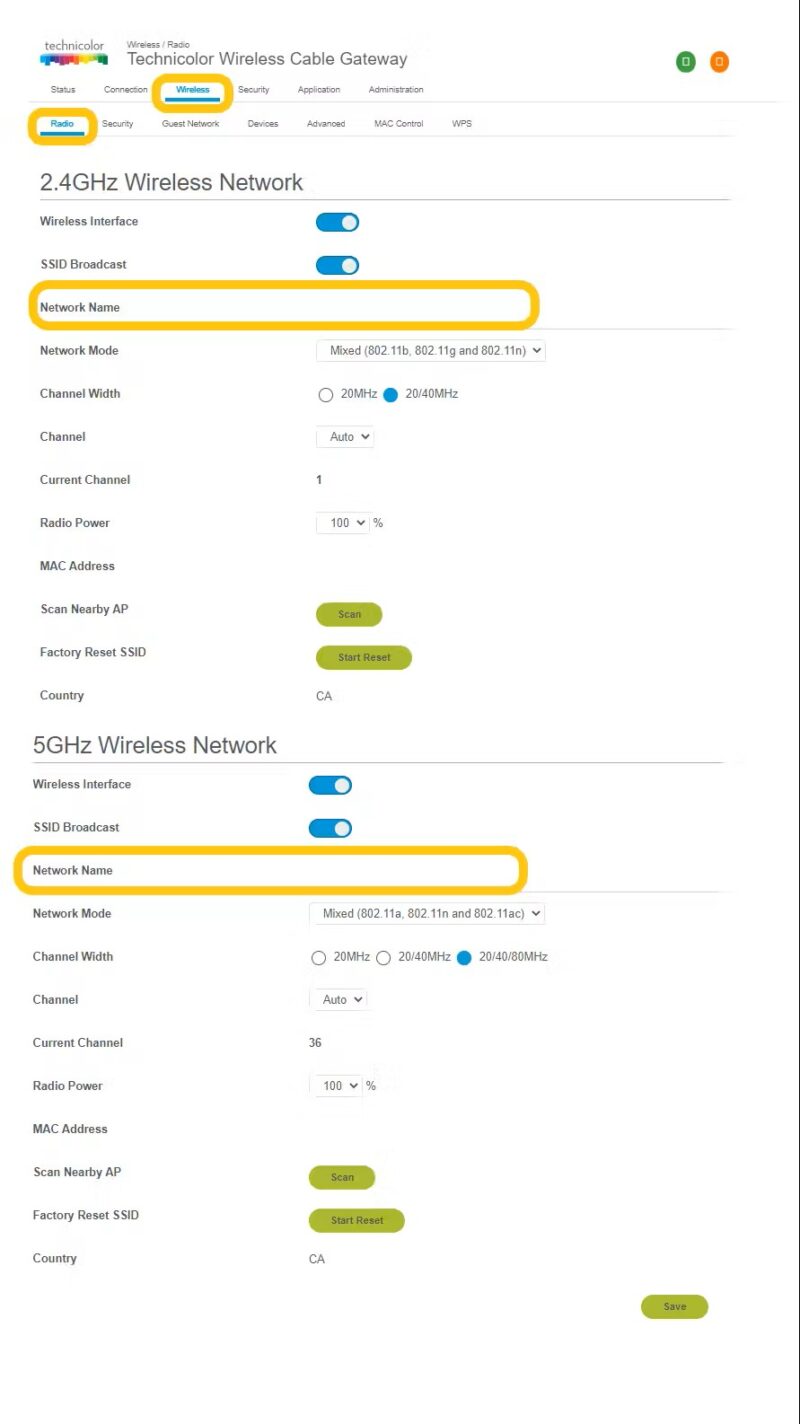800x1424 pixels.
Task: Open the 5GHz Radio Power percentage dropdown
Action: pyautogui.click(x=337, y=1085)
